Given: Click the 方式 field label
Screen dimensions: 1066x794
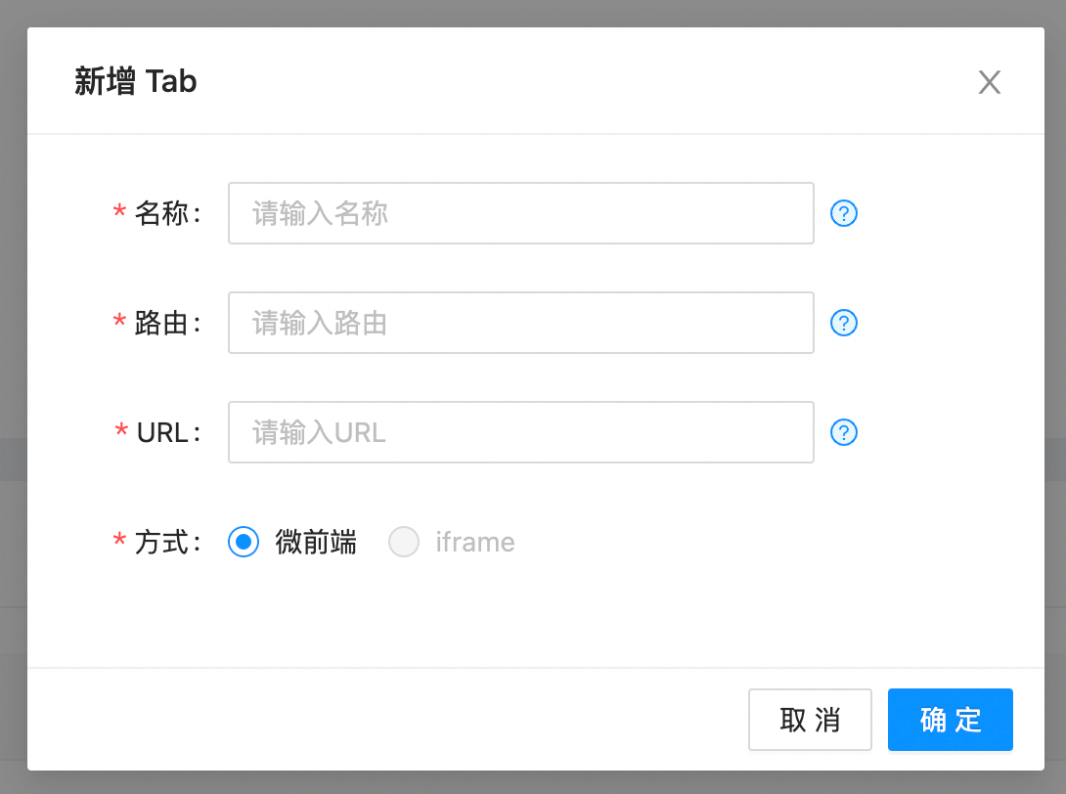Looking at the screenshot, I should 162,542.
